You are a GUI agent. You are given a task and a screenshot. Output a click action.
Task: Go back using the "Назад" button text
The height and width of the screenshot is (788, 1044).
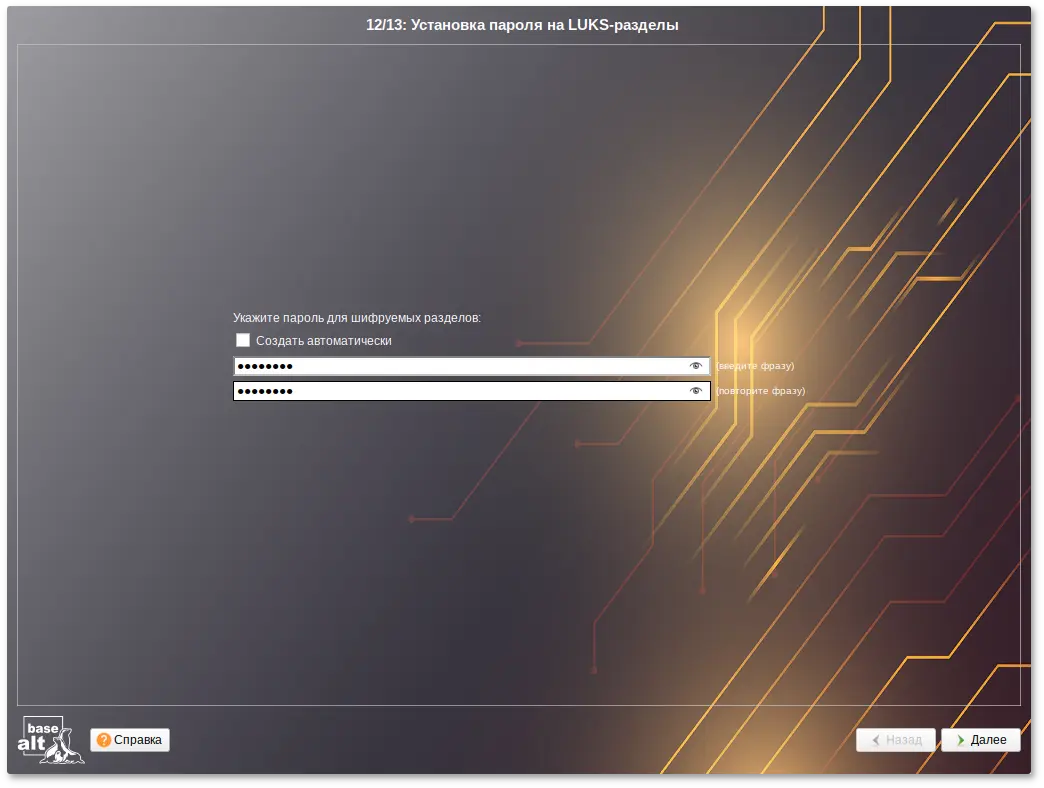904,740
